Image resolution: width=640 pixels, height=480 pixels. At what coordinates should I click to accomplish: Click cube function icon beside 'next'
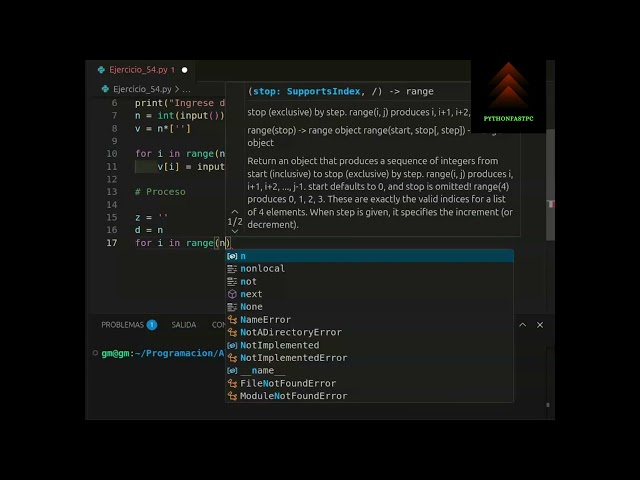pyautogui.click(x=232, y=294)
